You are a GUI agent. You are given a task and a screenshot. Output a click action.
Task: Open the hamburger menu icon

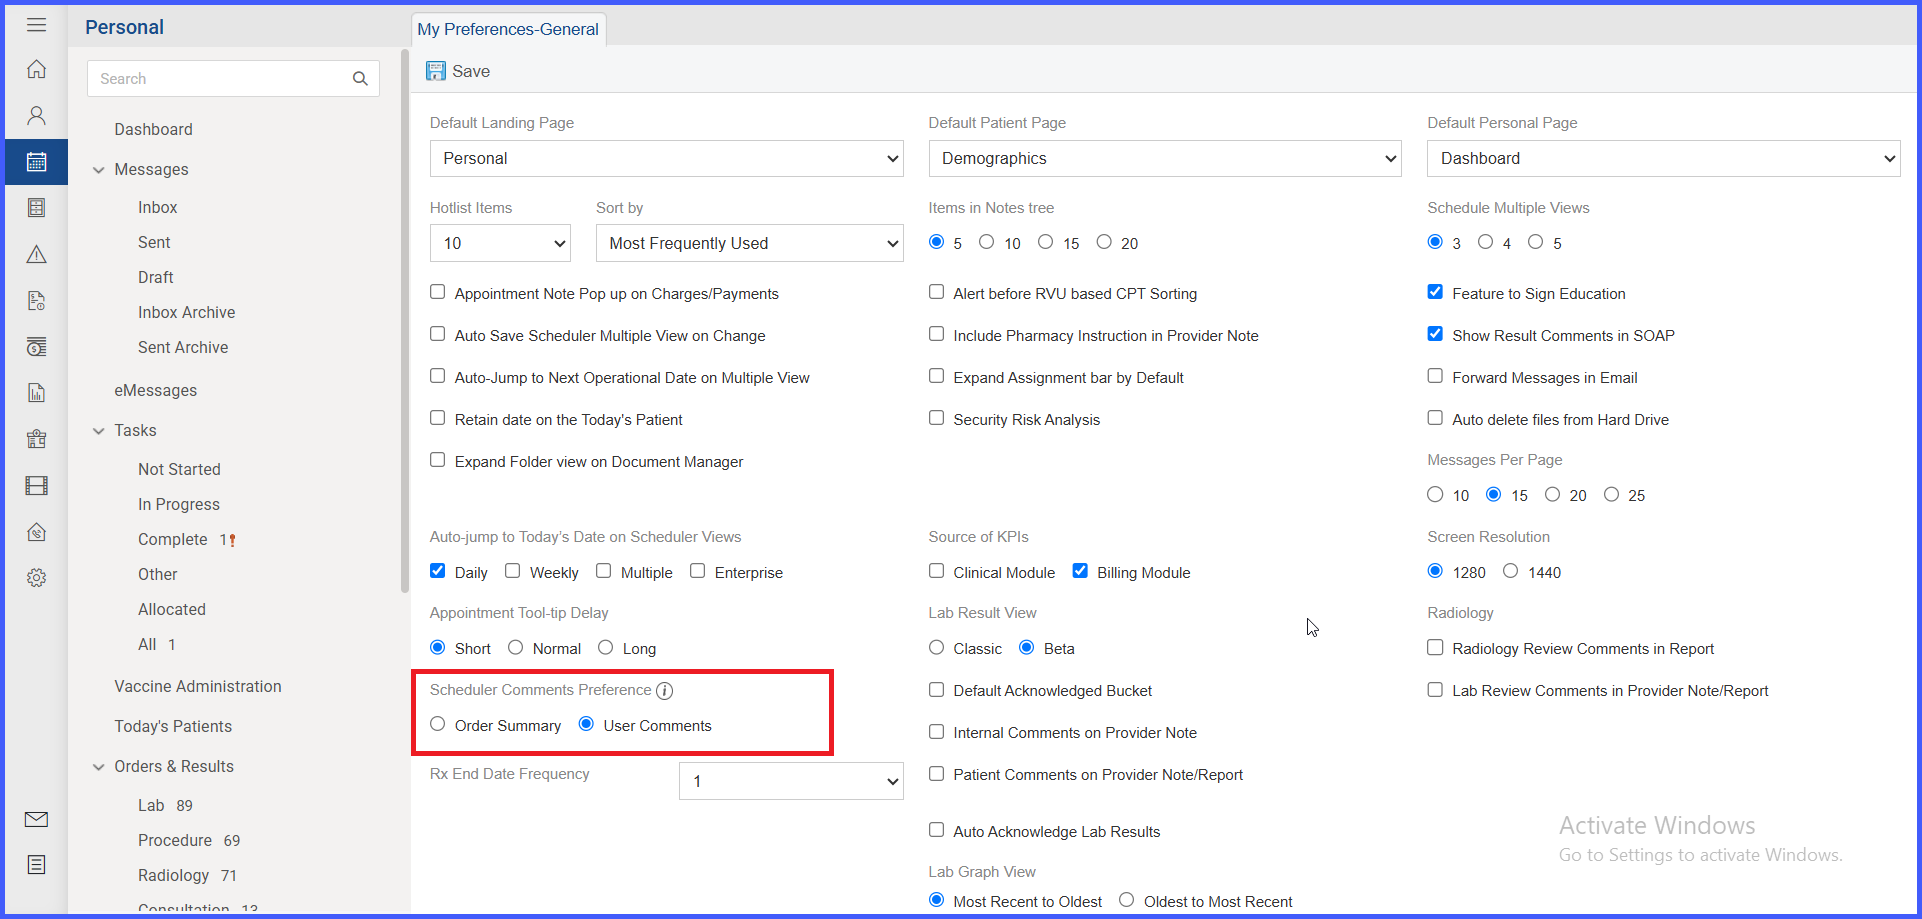point(36,25)
